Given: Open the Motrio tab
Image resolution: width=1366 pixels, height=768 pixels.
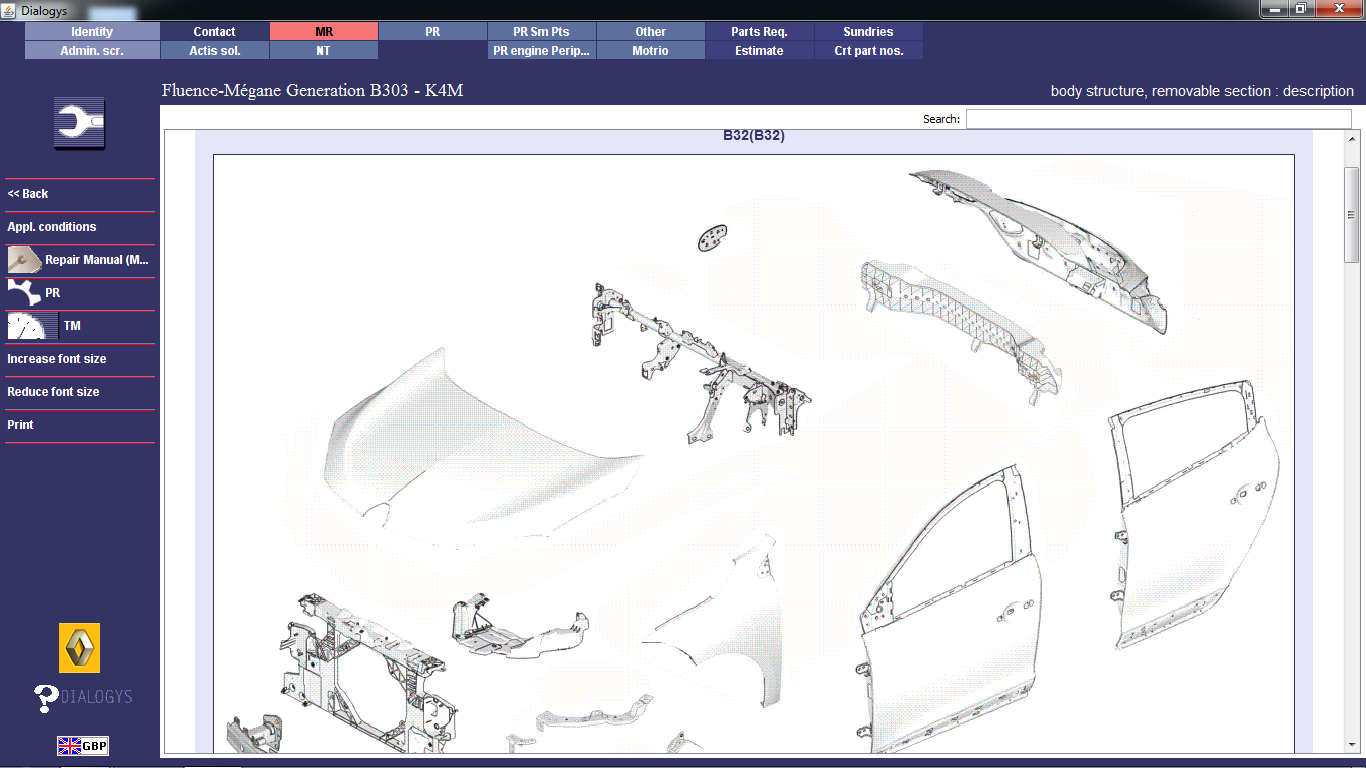Looking at the screenshot, I should click(x=651, y=51).
